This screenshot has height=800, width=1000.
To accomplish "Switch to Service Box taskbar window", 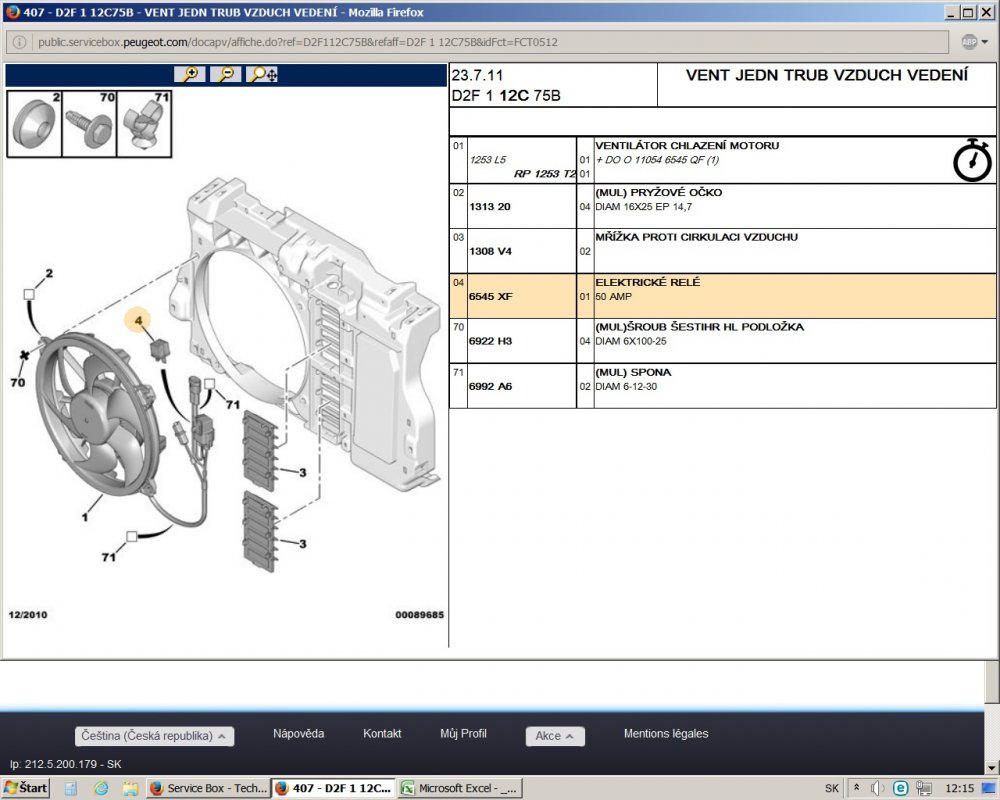I will [208, 788].
